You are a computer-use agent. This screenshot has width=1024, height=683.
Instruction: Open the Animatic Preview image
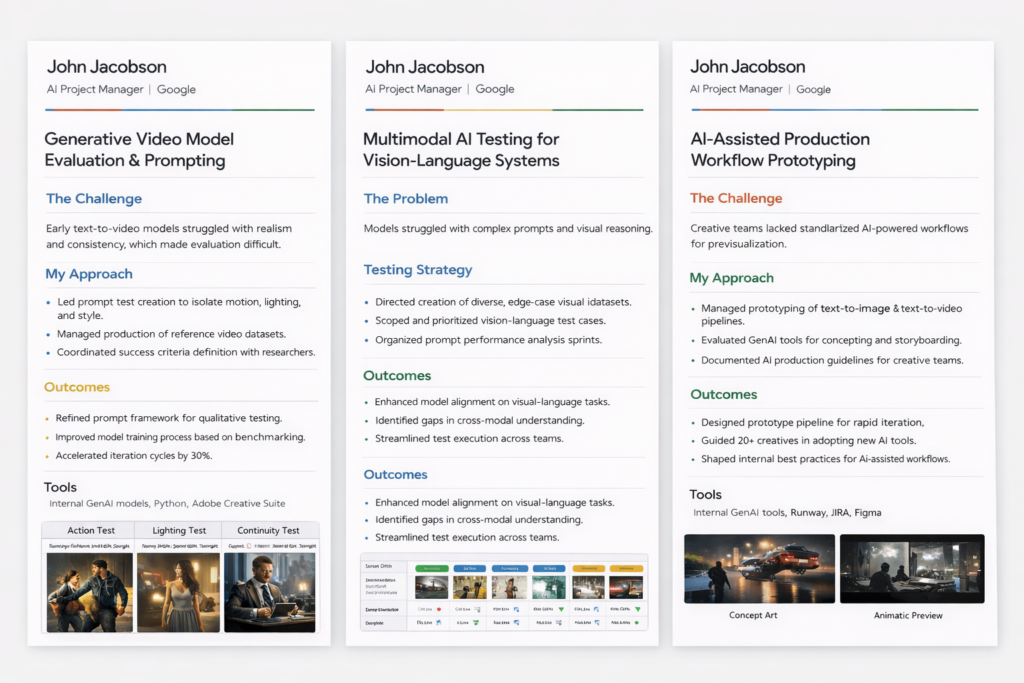[x=912, y=568]
